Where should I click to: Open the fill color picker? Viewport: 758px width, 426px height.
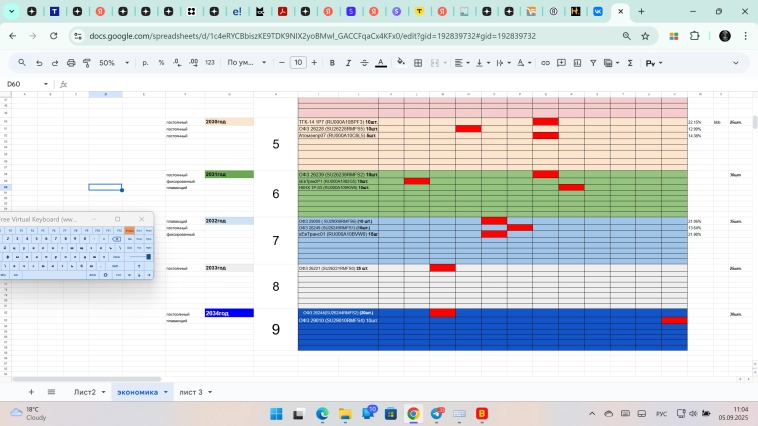[401, 63]
